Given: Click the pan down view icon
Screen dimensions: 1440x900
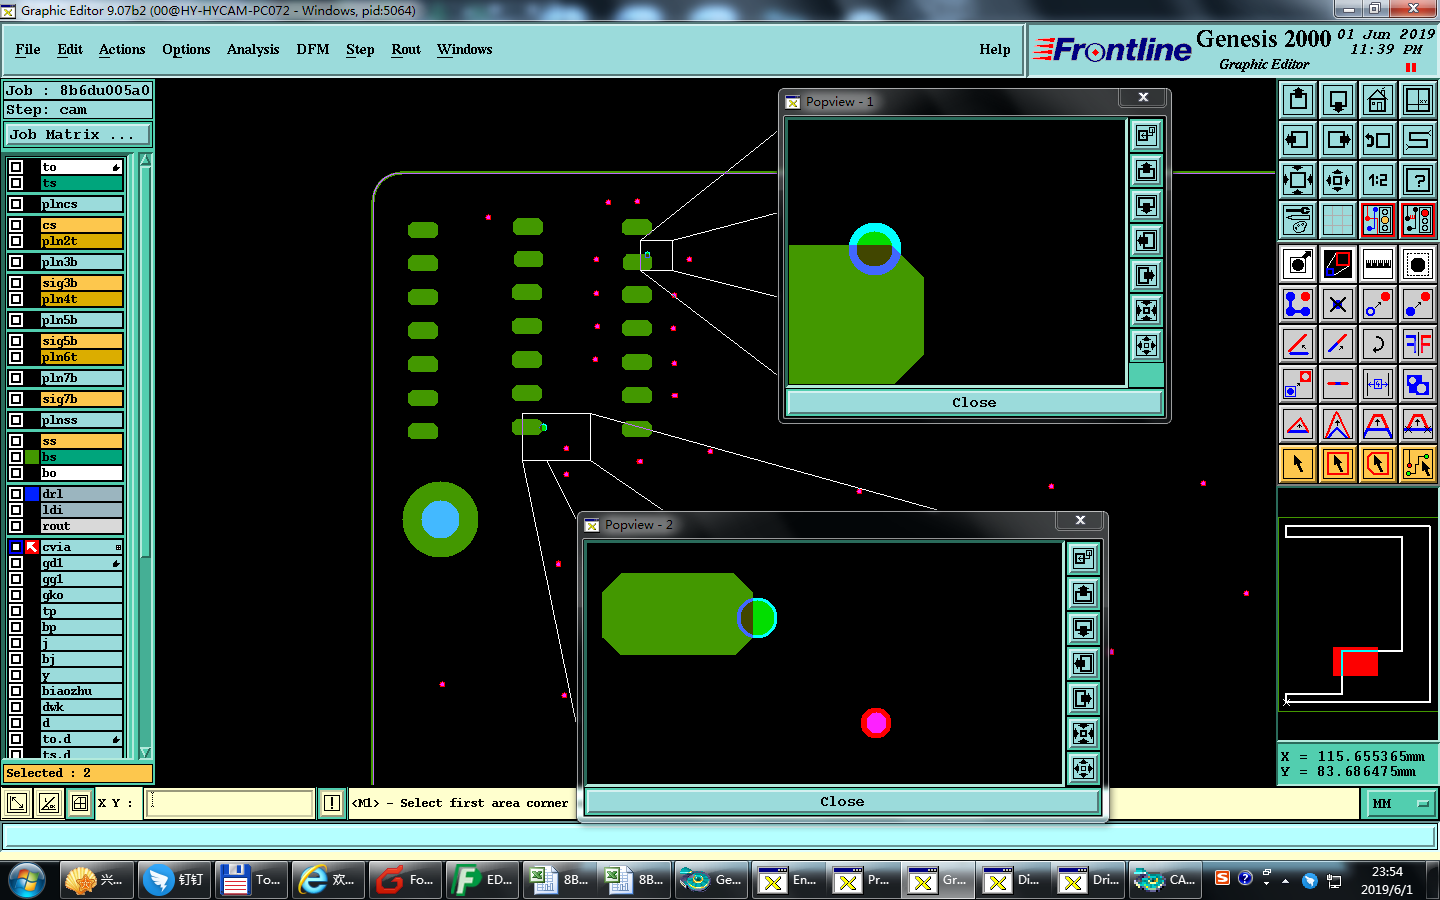Looking at the screenshot, I should (x=1338, y=100).
